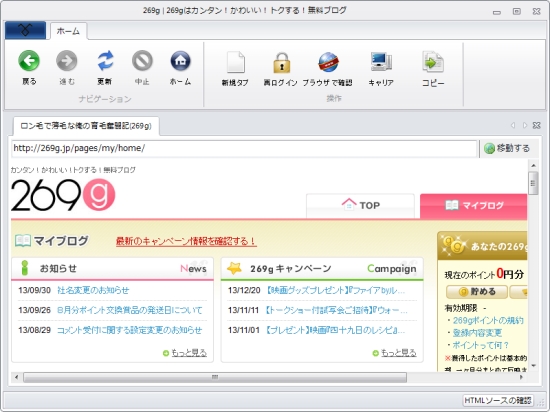Click the green Back (戻る) arrow icon
Screen dimensions: 550x412
click(29, 61)
